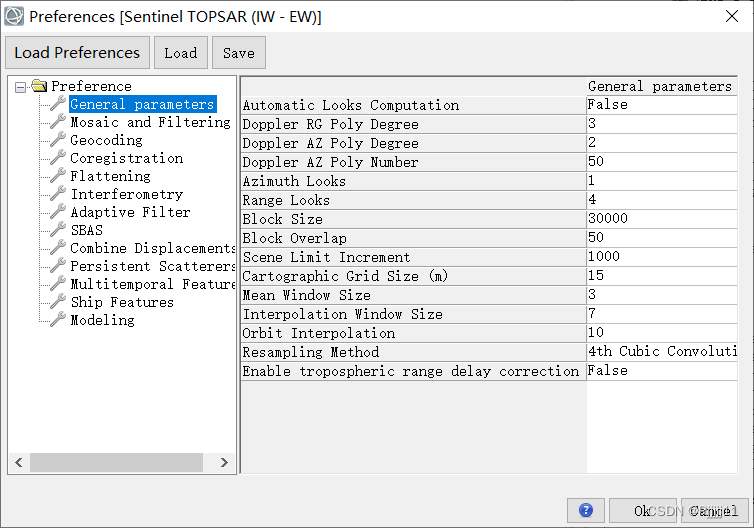Edit Doppler RG Poly Degree value 3
This screenshot has width=754, height=528.
point(662,124)
